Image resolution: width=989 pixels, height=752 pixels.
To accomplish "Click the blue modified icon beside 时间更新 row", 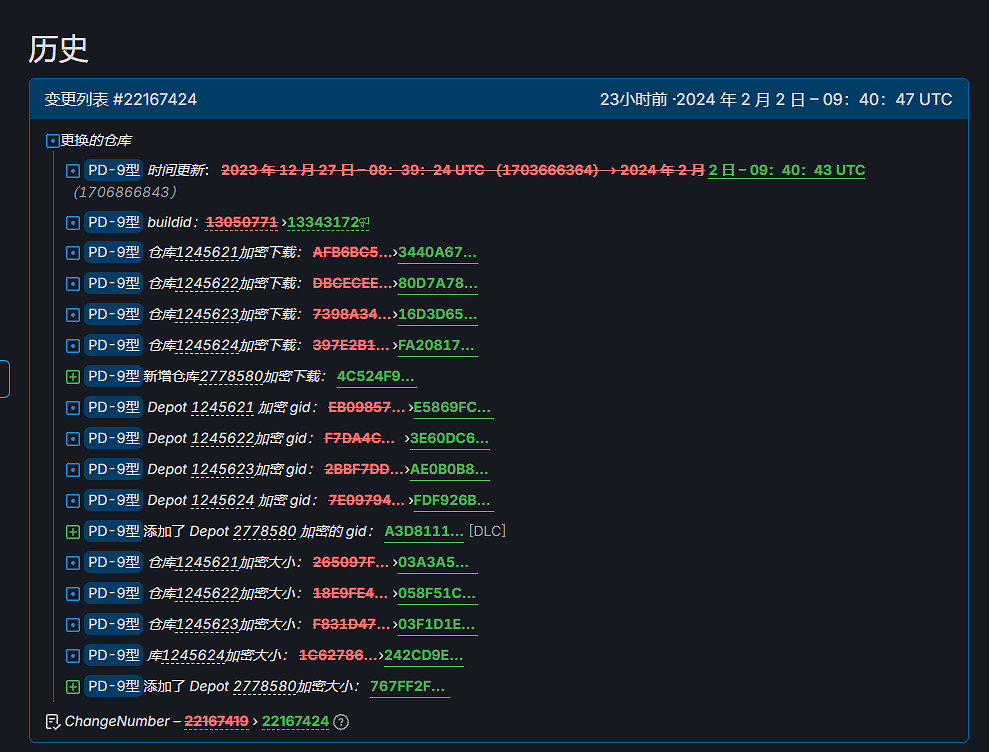I will coord(72,171).
